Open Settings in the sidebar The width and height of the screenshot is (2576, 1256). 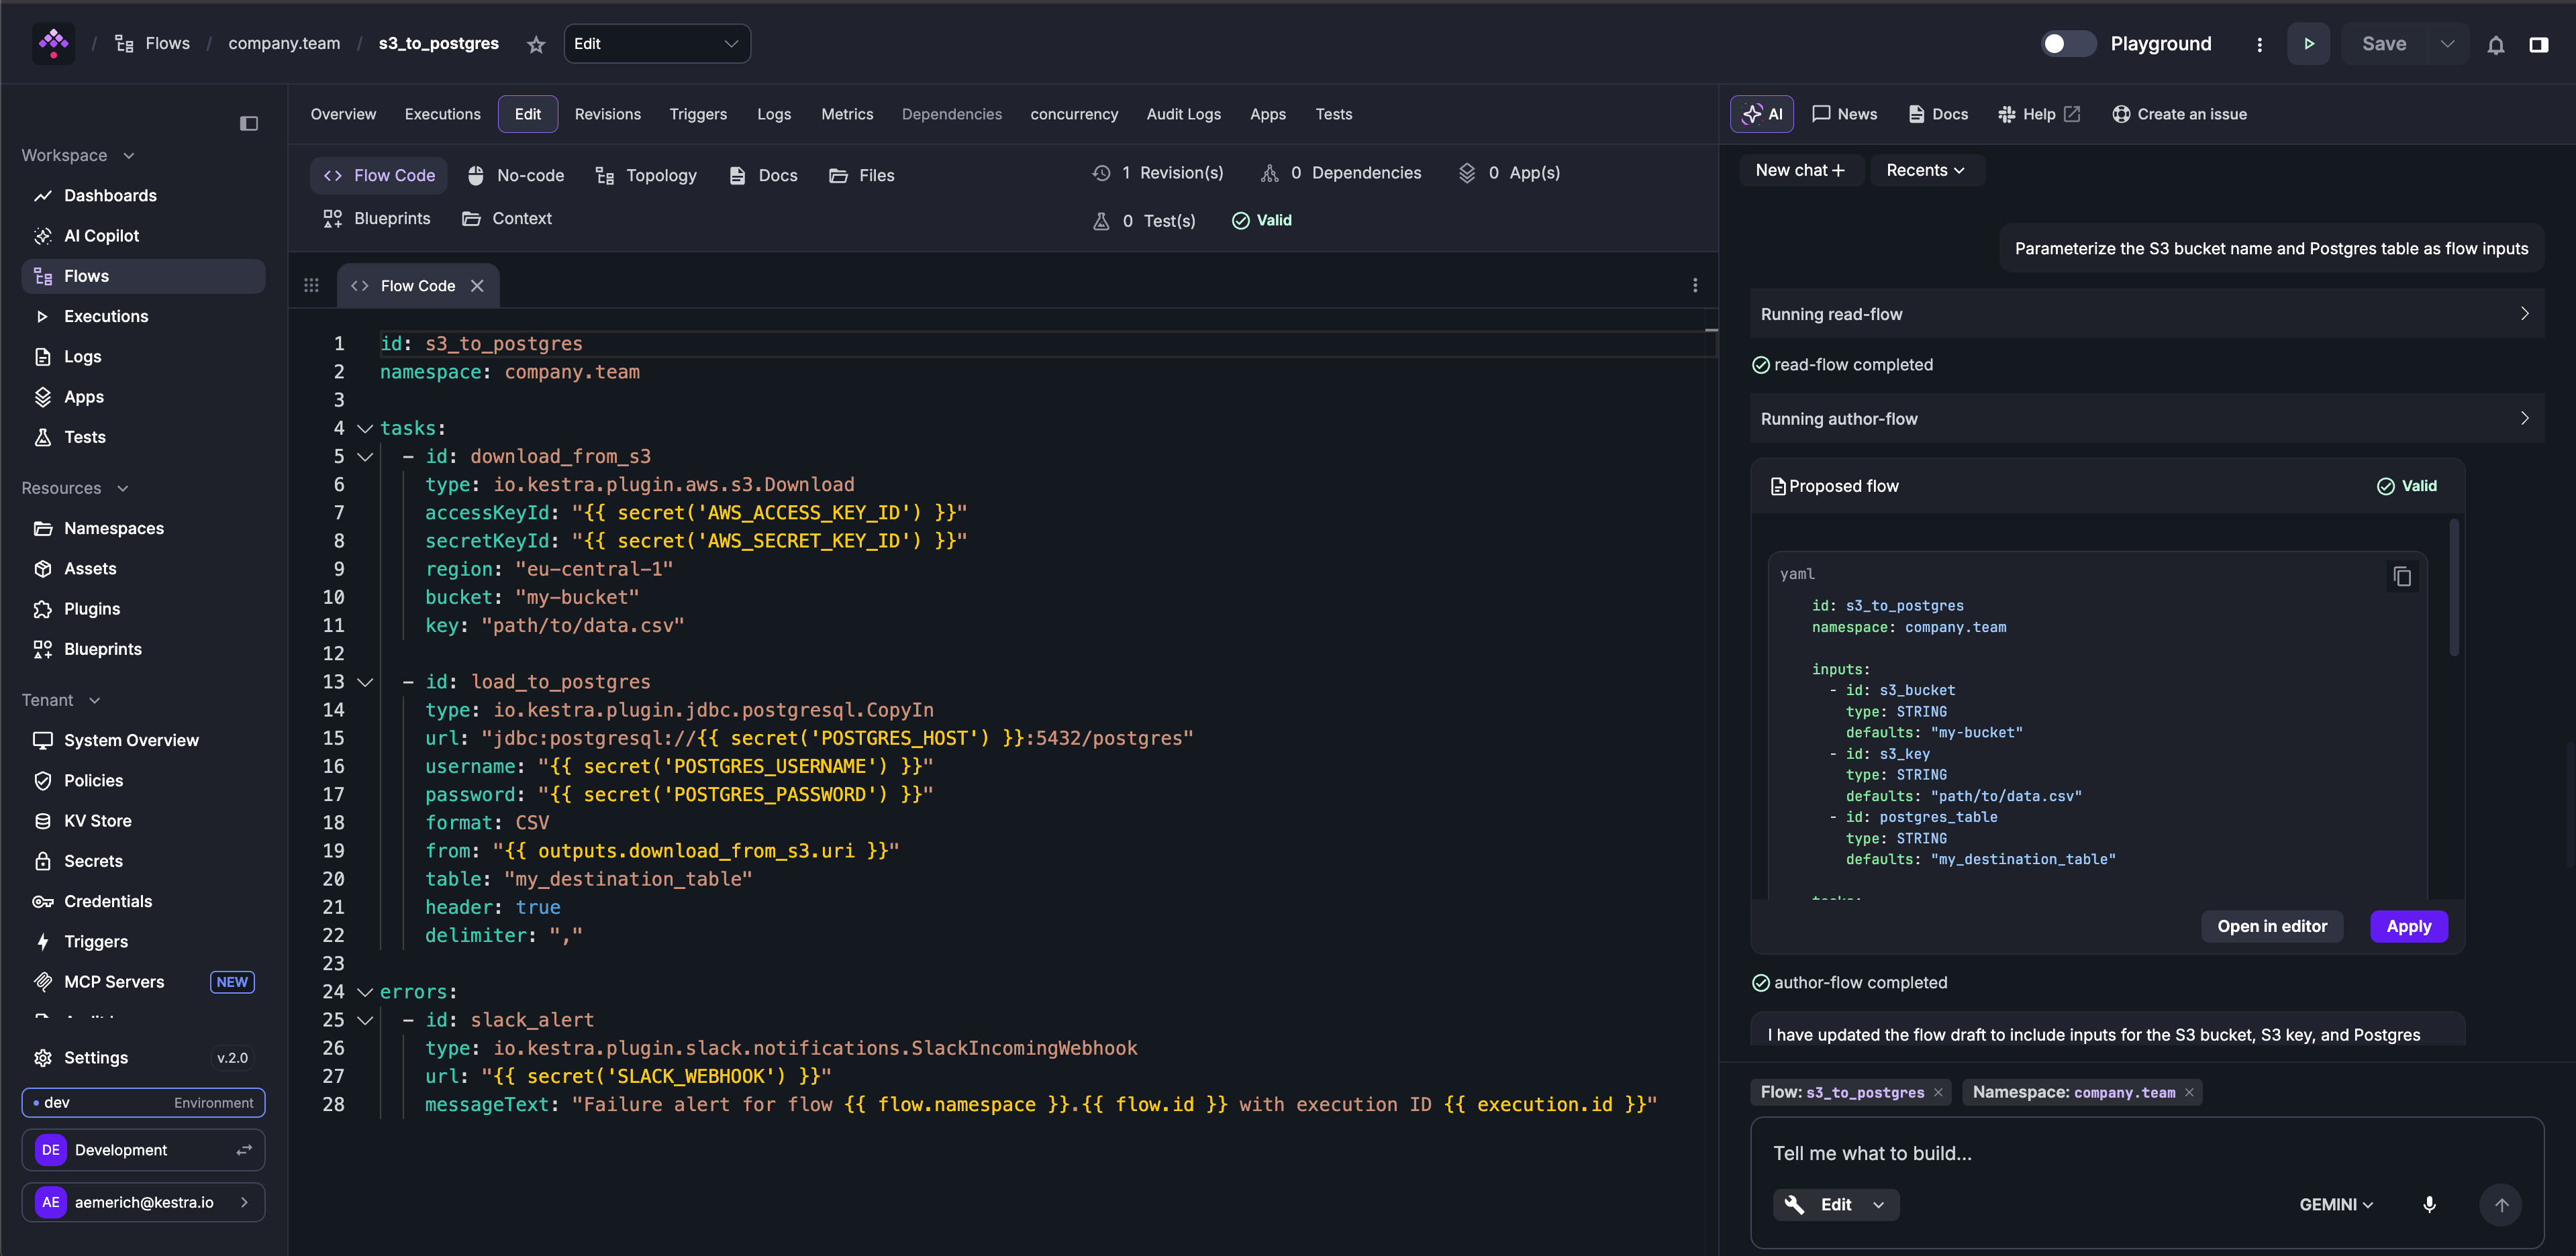click(143, 1057)
